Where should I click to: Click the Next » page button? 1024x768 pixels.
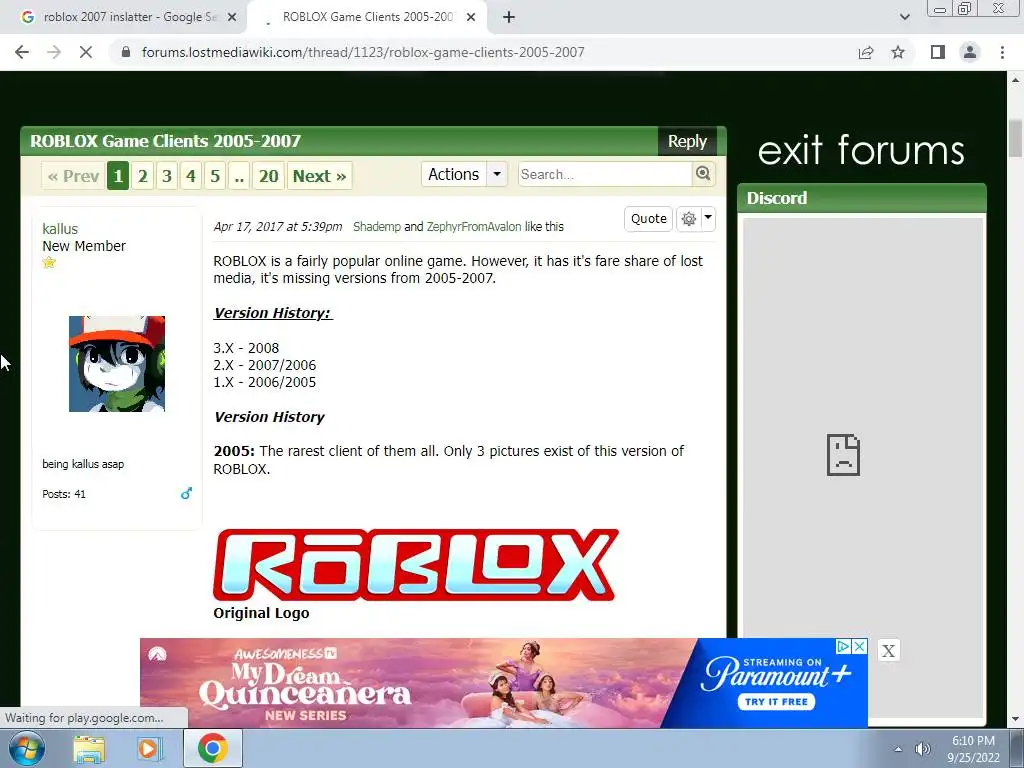pyautogui.click(x=319, y=176)
